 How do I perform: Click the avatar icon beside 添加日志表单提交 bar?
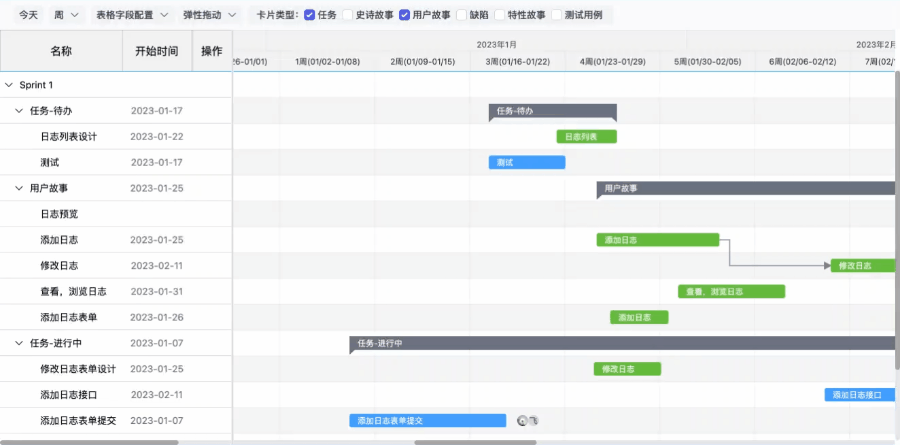(x=522, y=421)
